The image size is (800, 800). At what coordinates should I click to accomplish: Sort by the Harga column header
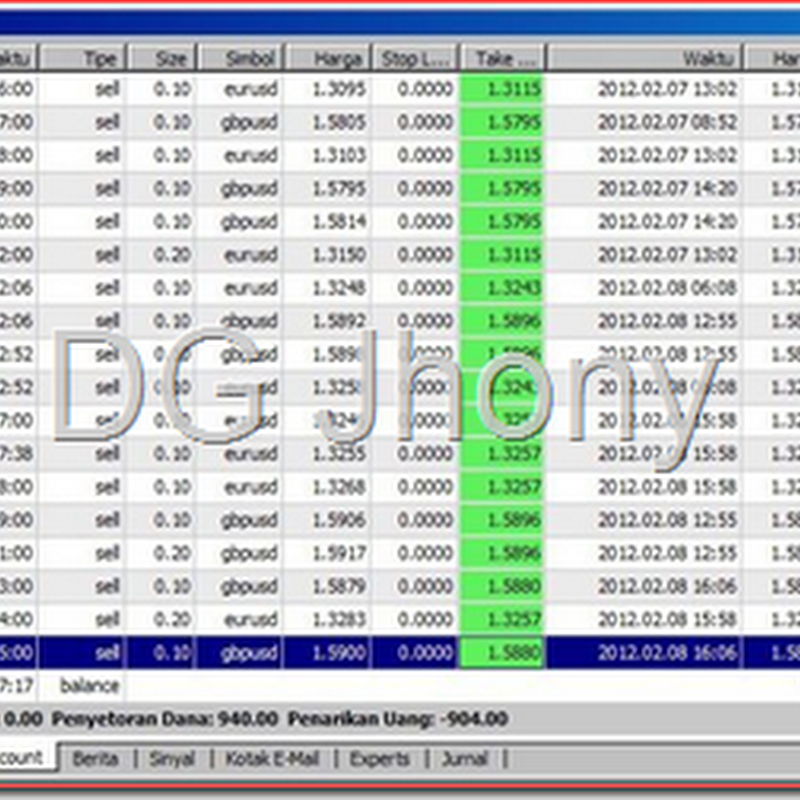(328, 58)
